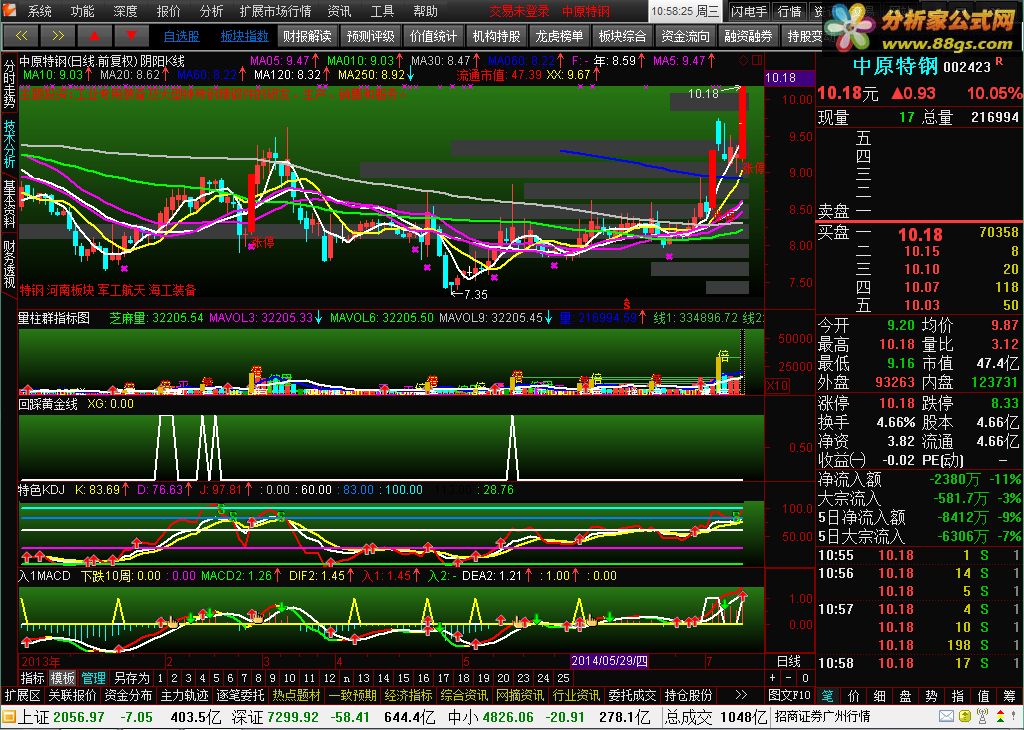
Task: Open the 持仓股份 bottom tab
Action: pos(688,695)
